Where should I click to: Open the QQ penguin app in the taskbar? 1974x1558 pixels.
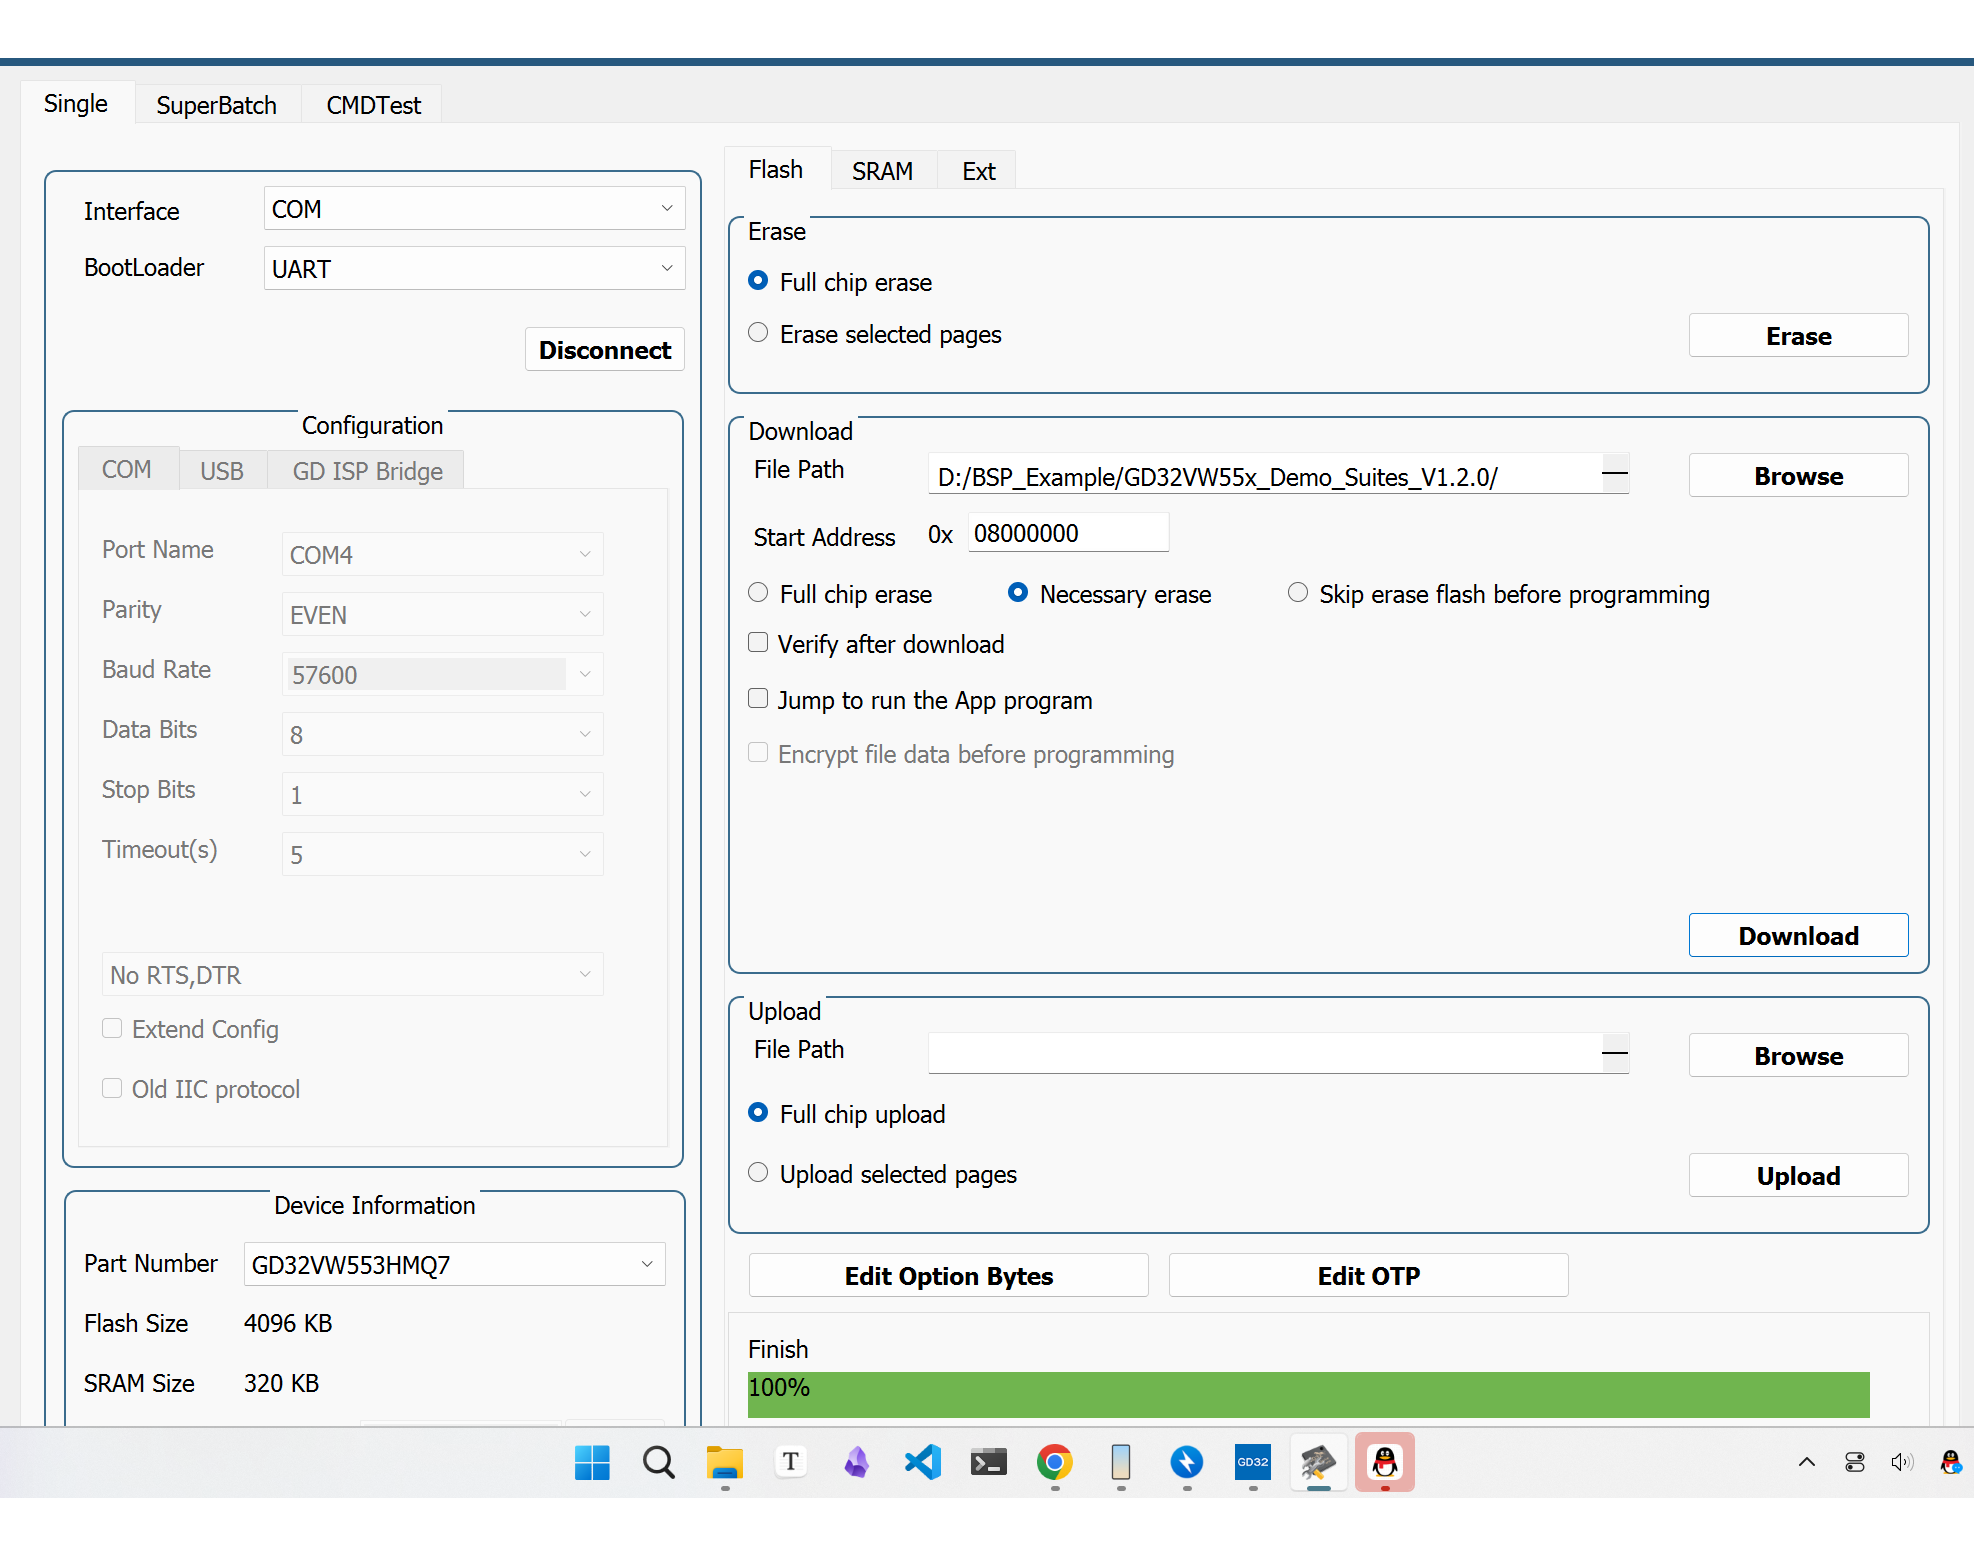tap(1384, 1462)
